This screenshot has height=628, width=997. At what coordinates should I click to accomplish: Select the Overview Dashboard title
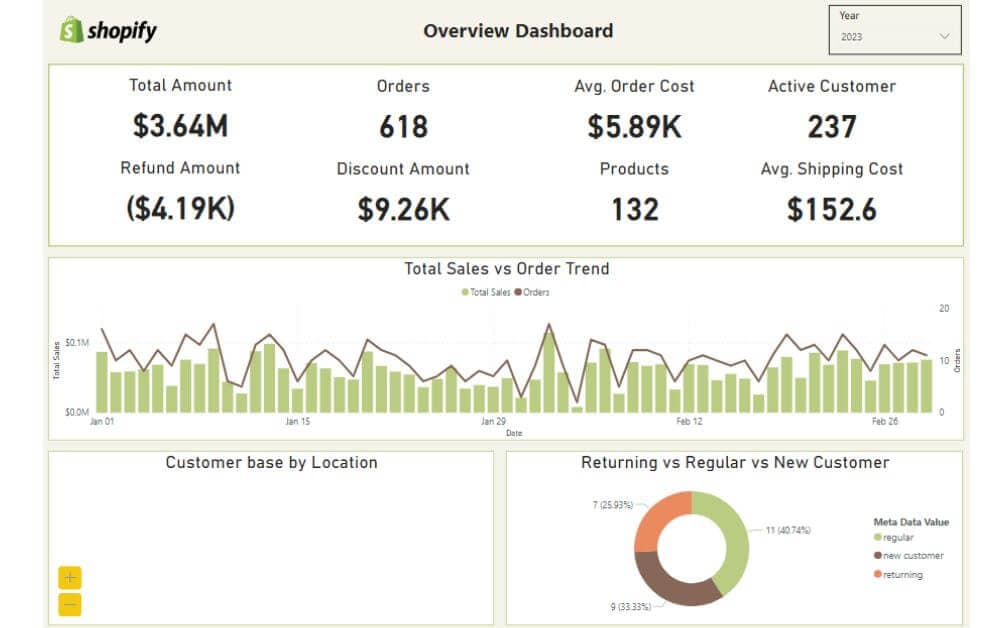[518, 31]
